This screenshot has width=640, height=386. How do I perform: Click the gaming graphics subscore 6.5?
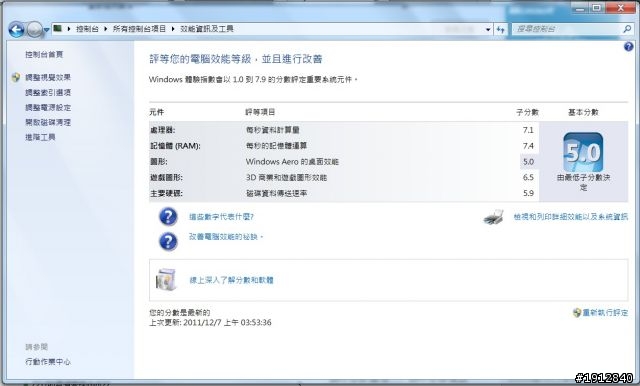coord(528,177)
